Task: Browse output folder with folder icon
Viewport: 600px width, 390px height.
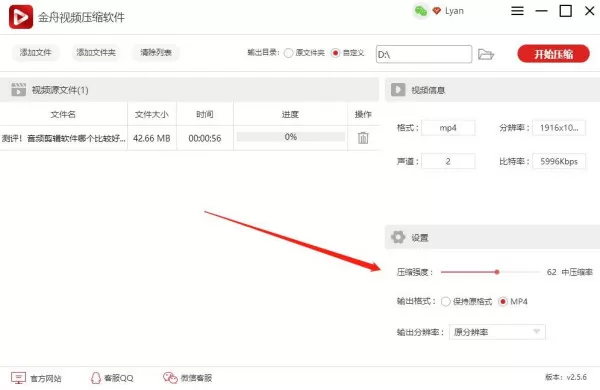Action: click(486, 54)
